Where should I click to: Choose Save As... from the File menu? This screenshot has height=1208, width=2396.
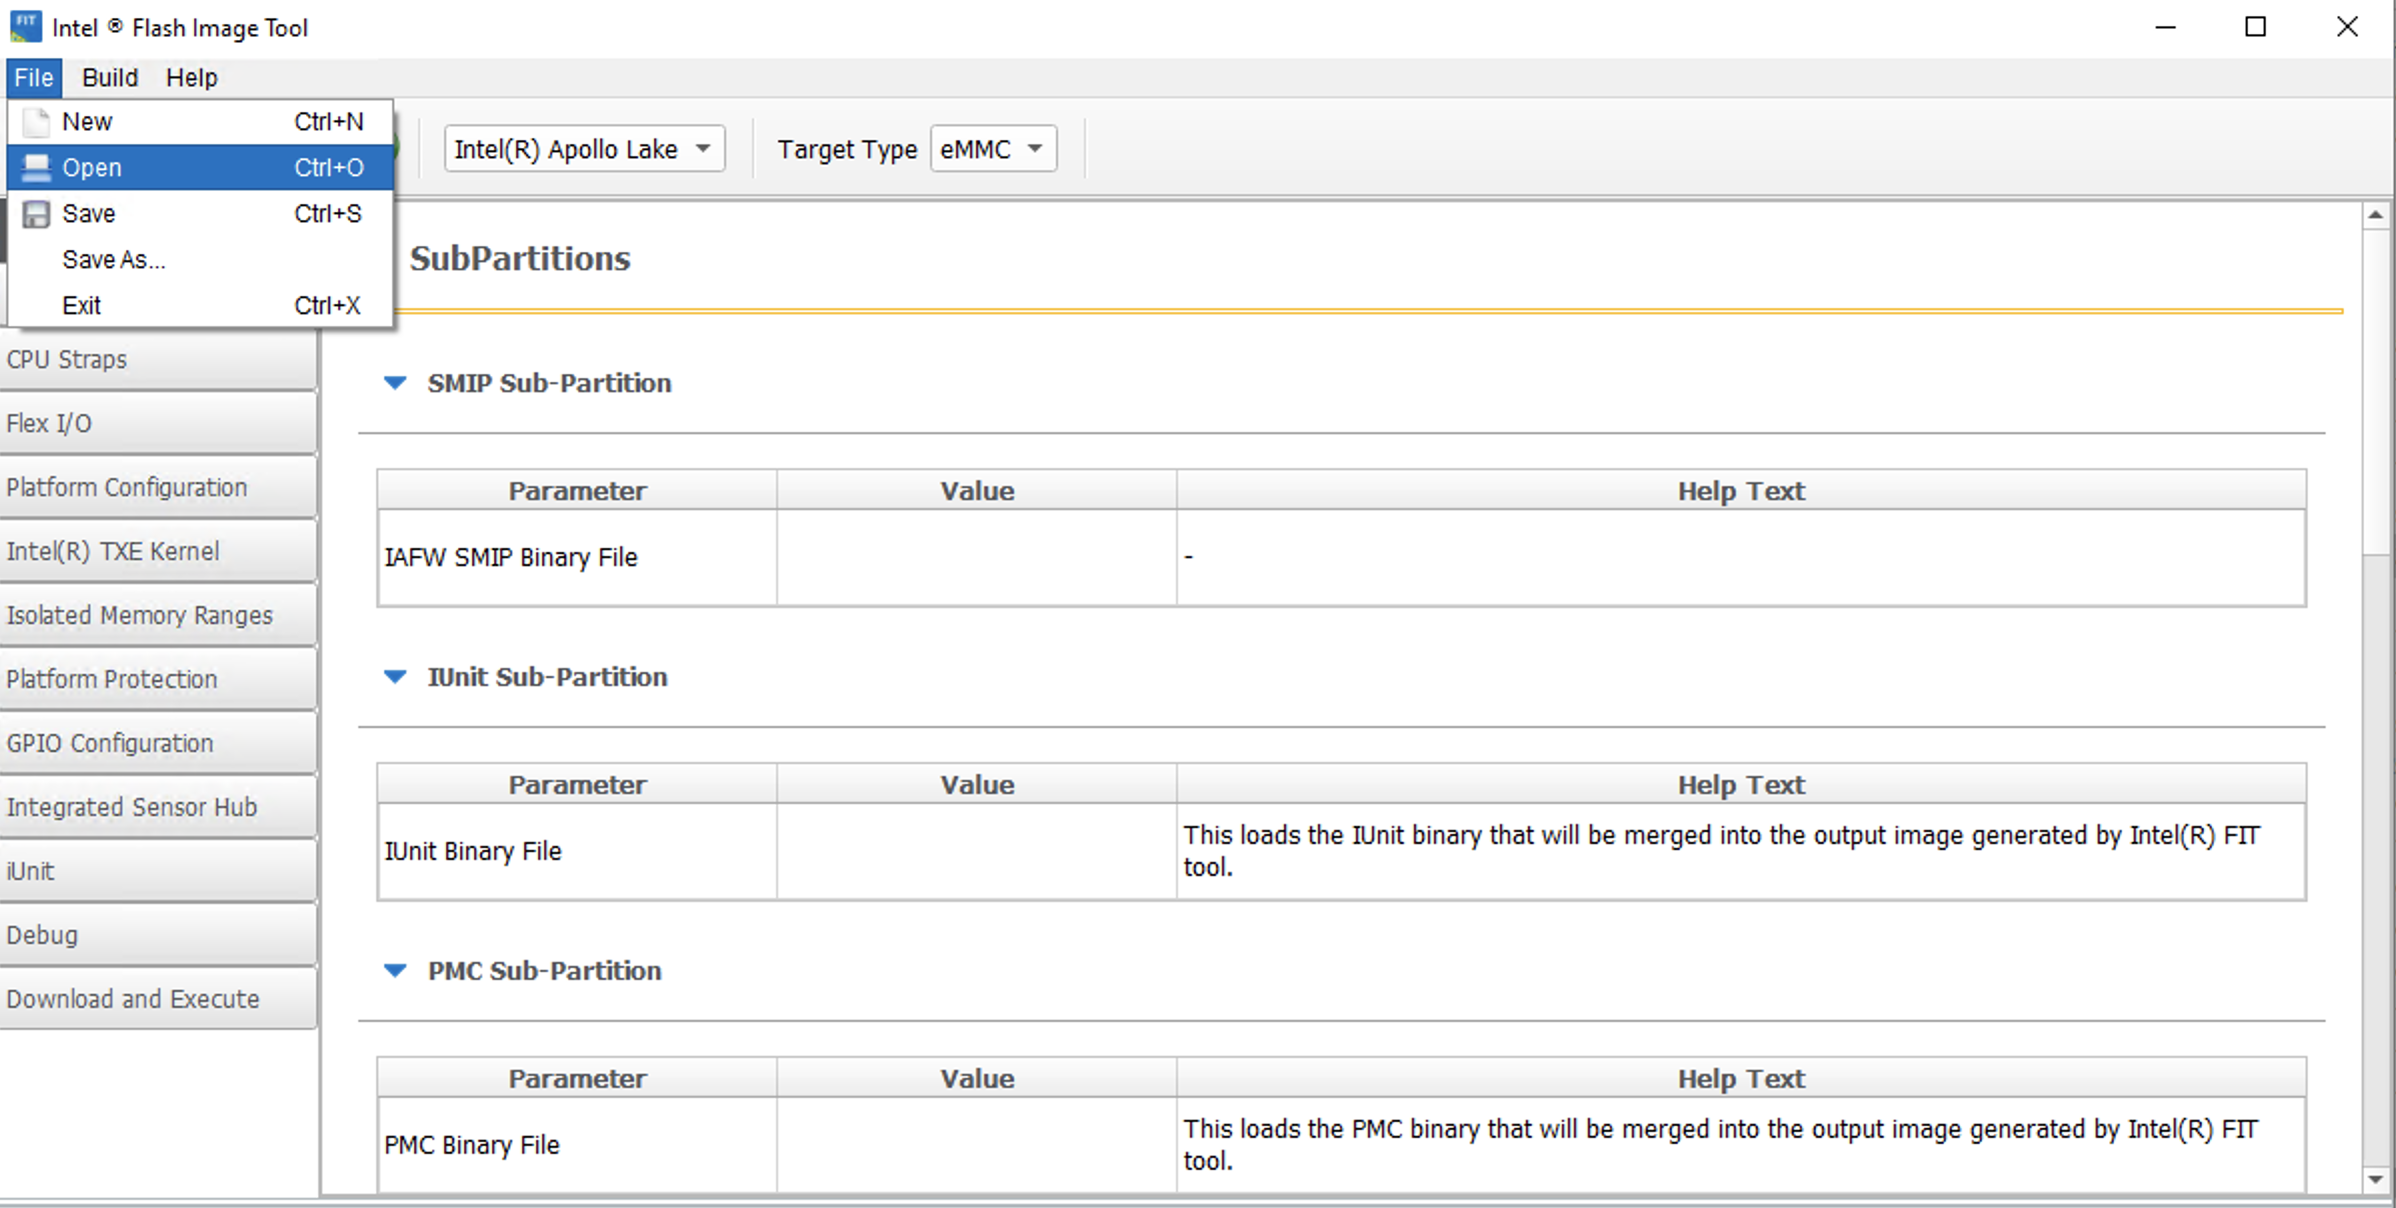(x=200, y=260)
